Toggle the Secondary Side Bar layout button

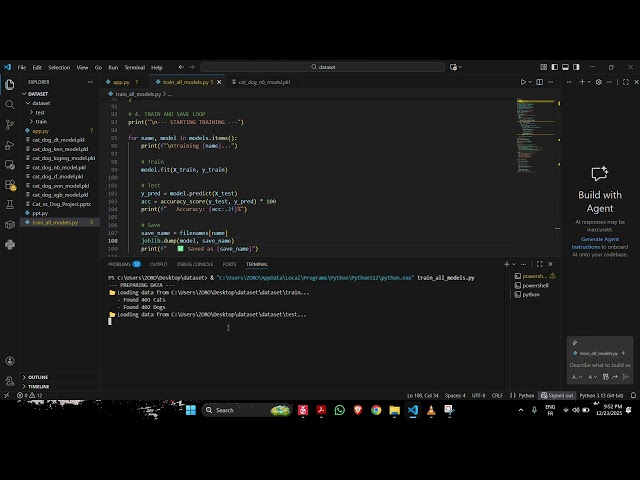tap(576, 67)
